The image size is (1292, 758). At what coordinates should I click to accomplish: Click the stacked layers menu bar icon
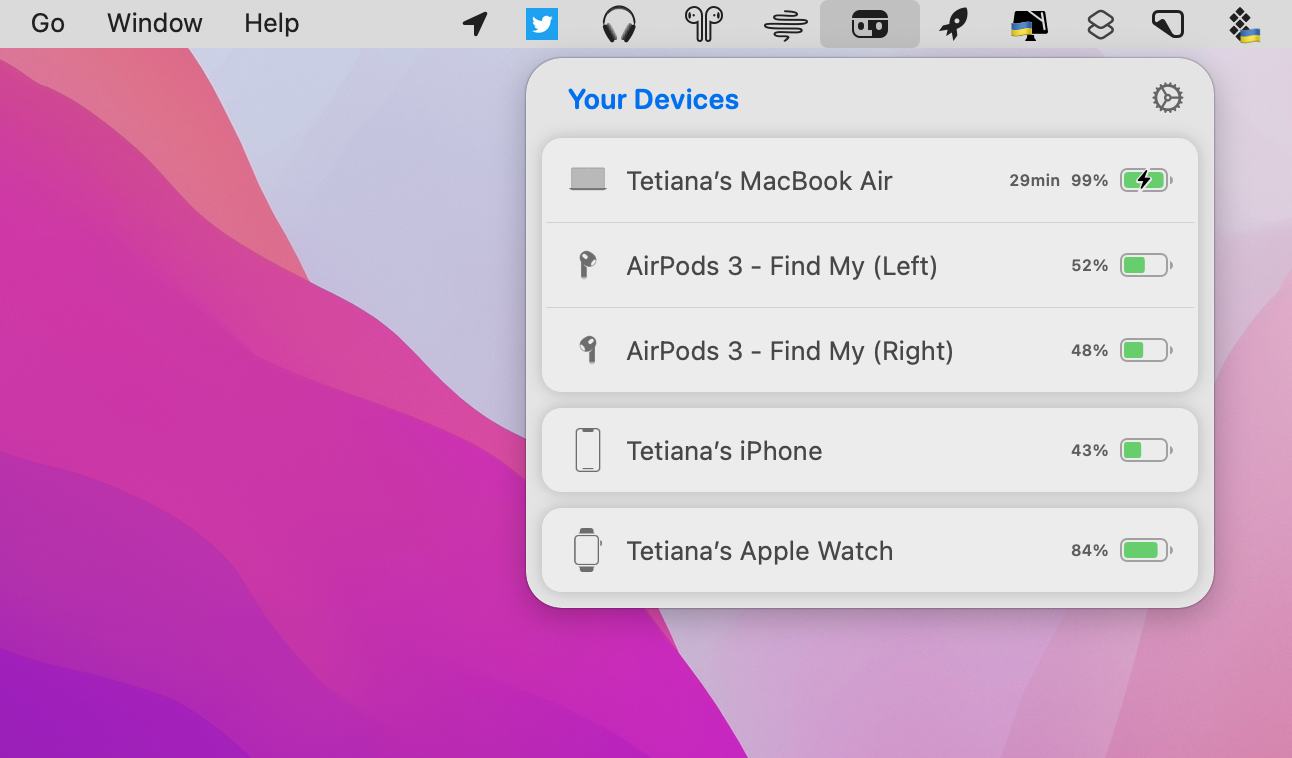(1101, 23)
